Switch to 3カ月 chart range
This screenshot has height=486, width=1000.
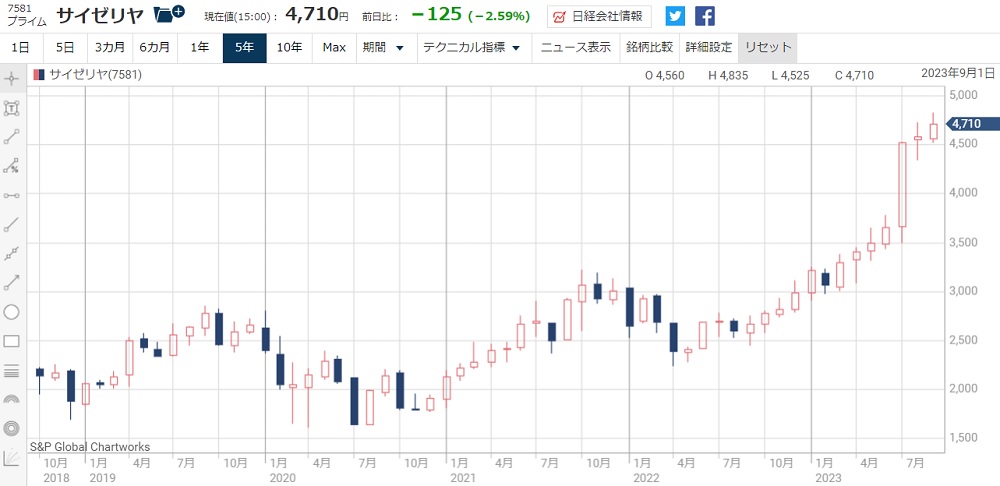click(109, 48)
